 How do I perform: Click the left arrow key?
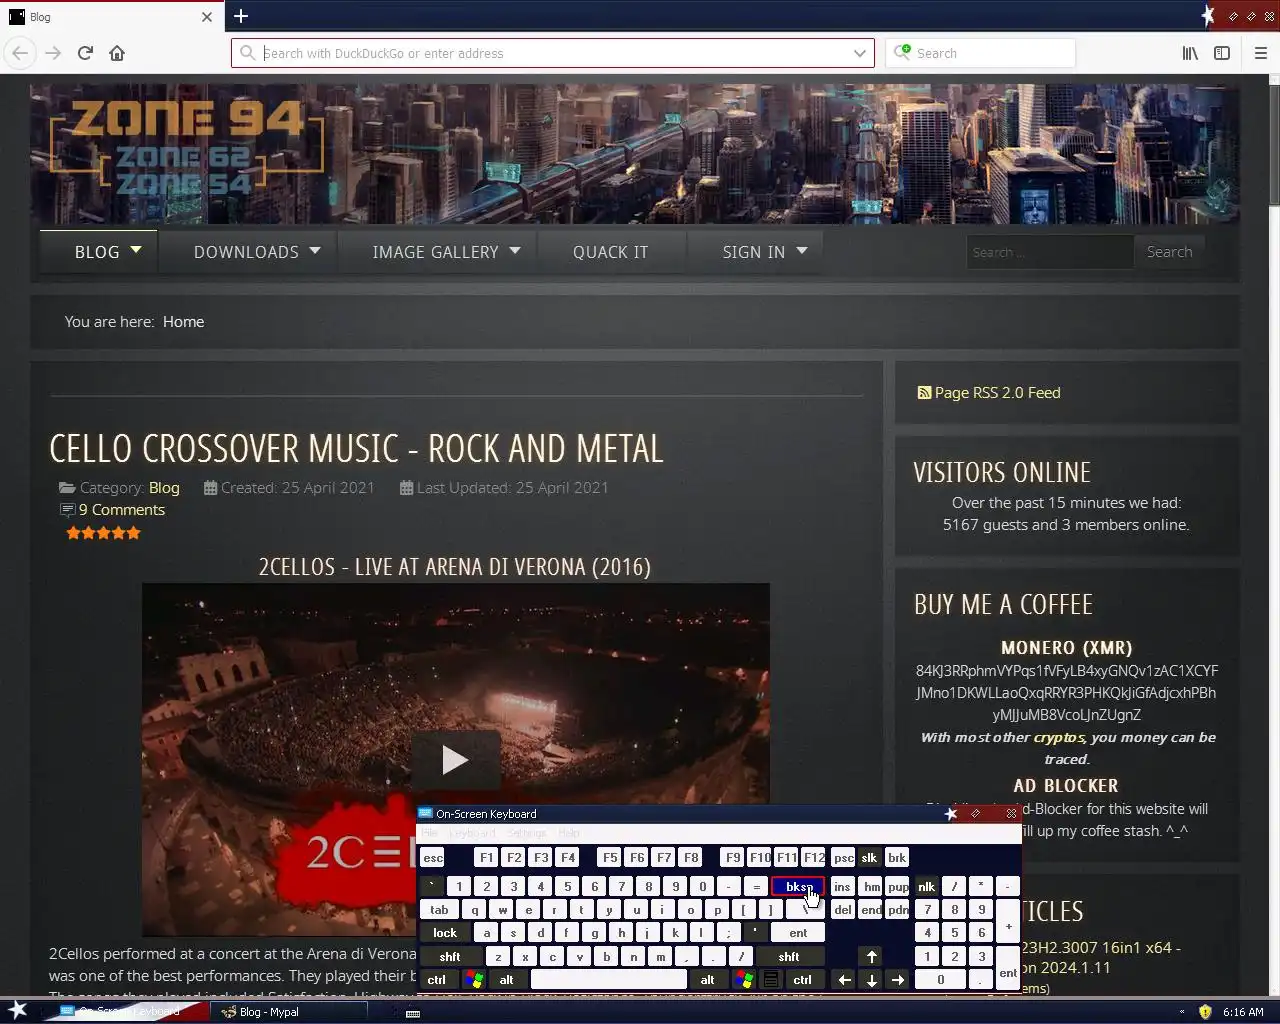(x=844, y=979)
